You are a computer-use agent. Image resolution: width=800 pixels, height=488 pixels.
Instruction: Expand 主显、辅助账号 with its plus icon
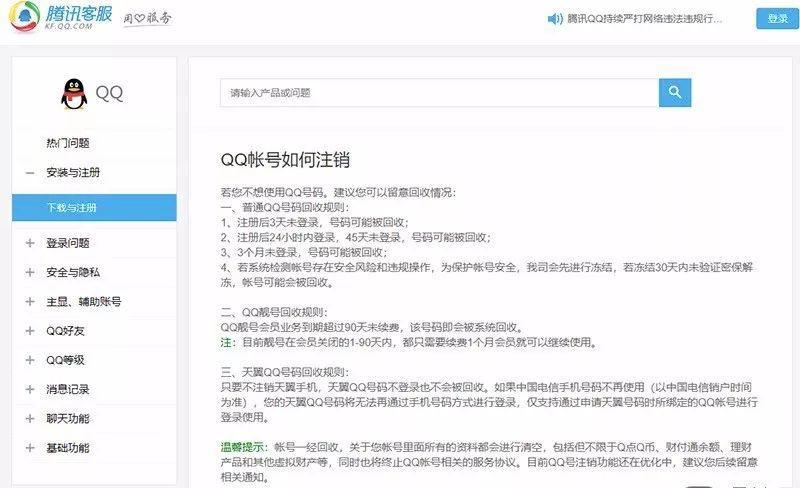[30, 302]
